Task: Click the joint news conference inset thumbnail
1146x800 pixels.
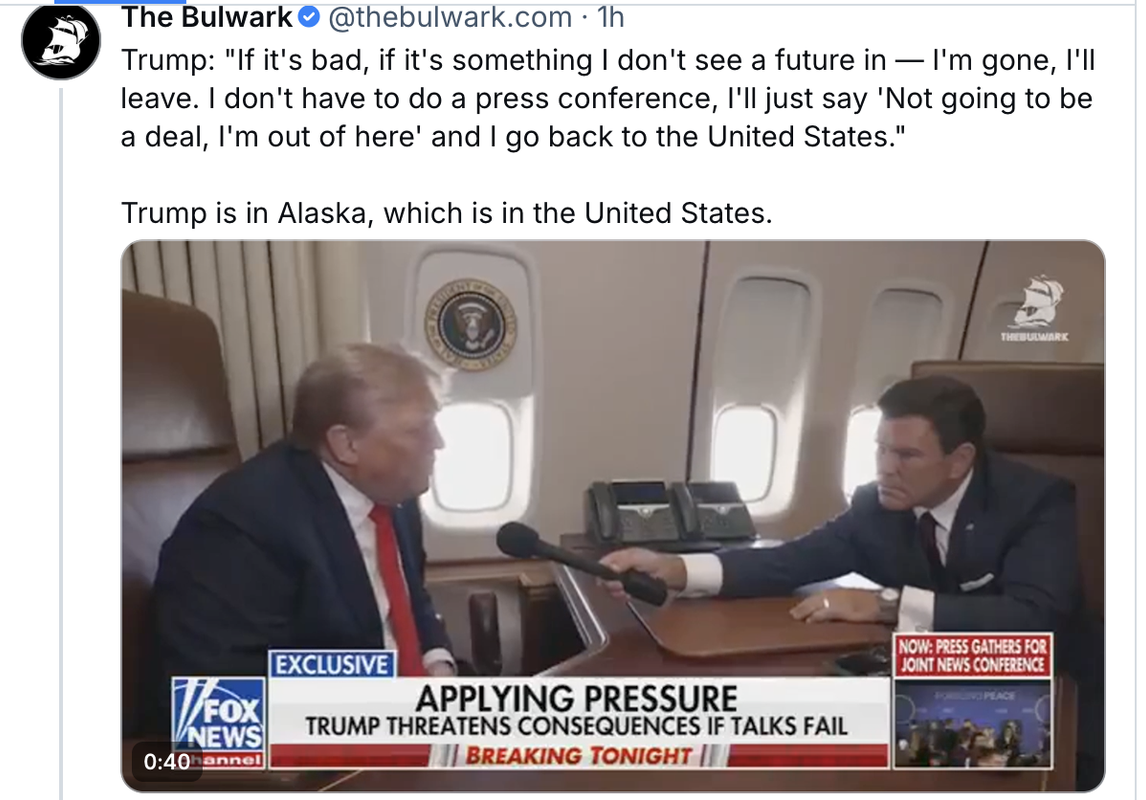Action: [x=973, y=723]
